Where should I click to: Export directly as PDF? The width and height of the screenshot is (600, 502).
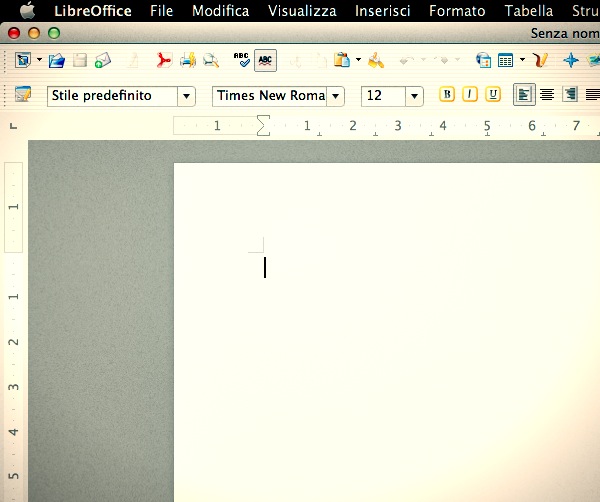tap(164, 60)
